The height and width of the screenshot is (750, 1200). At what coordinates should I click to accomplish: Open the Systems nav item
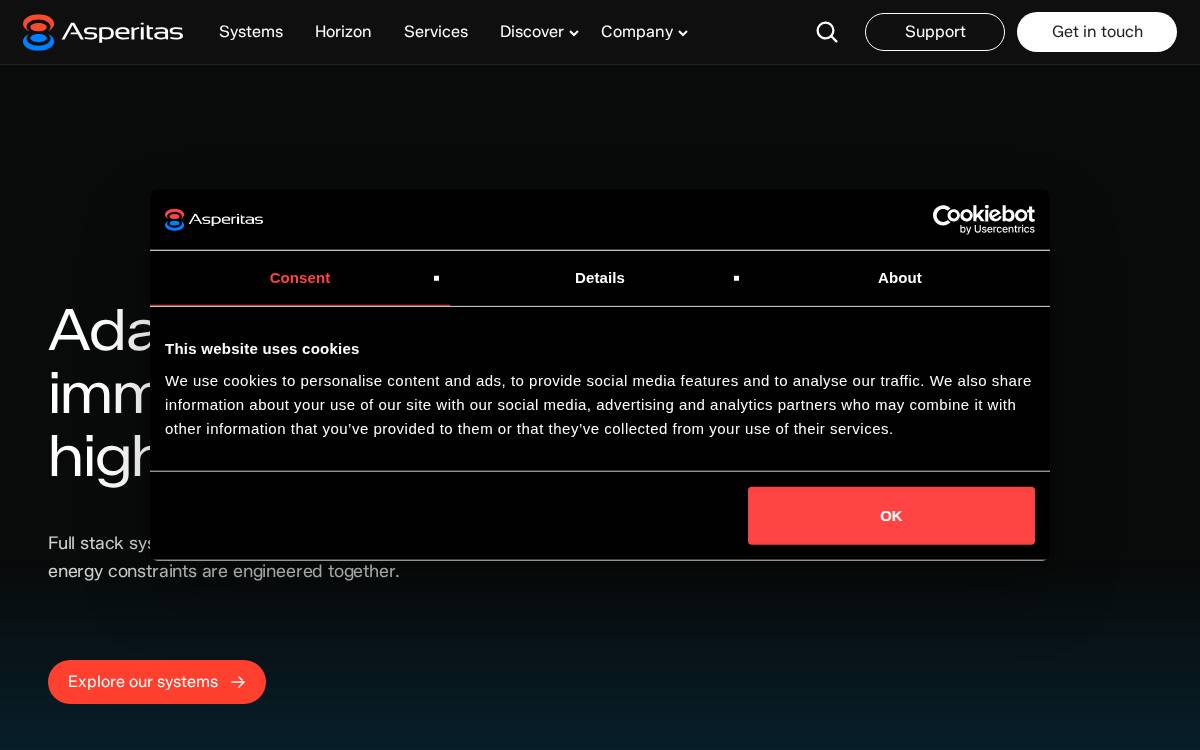[251, 32]
